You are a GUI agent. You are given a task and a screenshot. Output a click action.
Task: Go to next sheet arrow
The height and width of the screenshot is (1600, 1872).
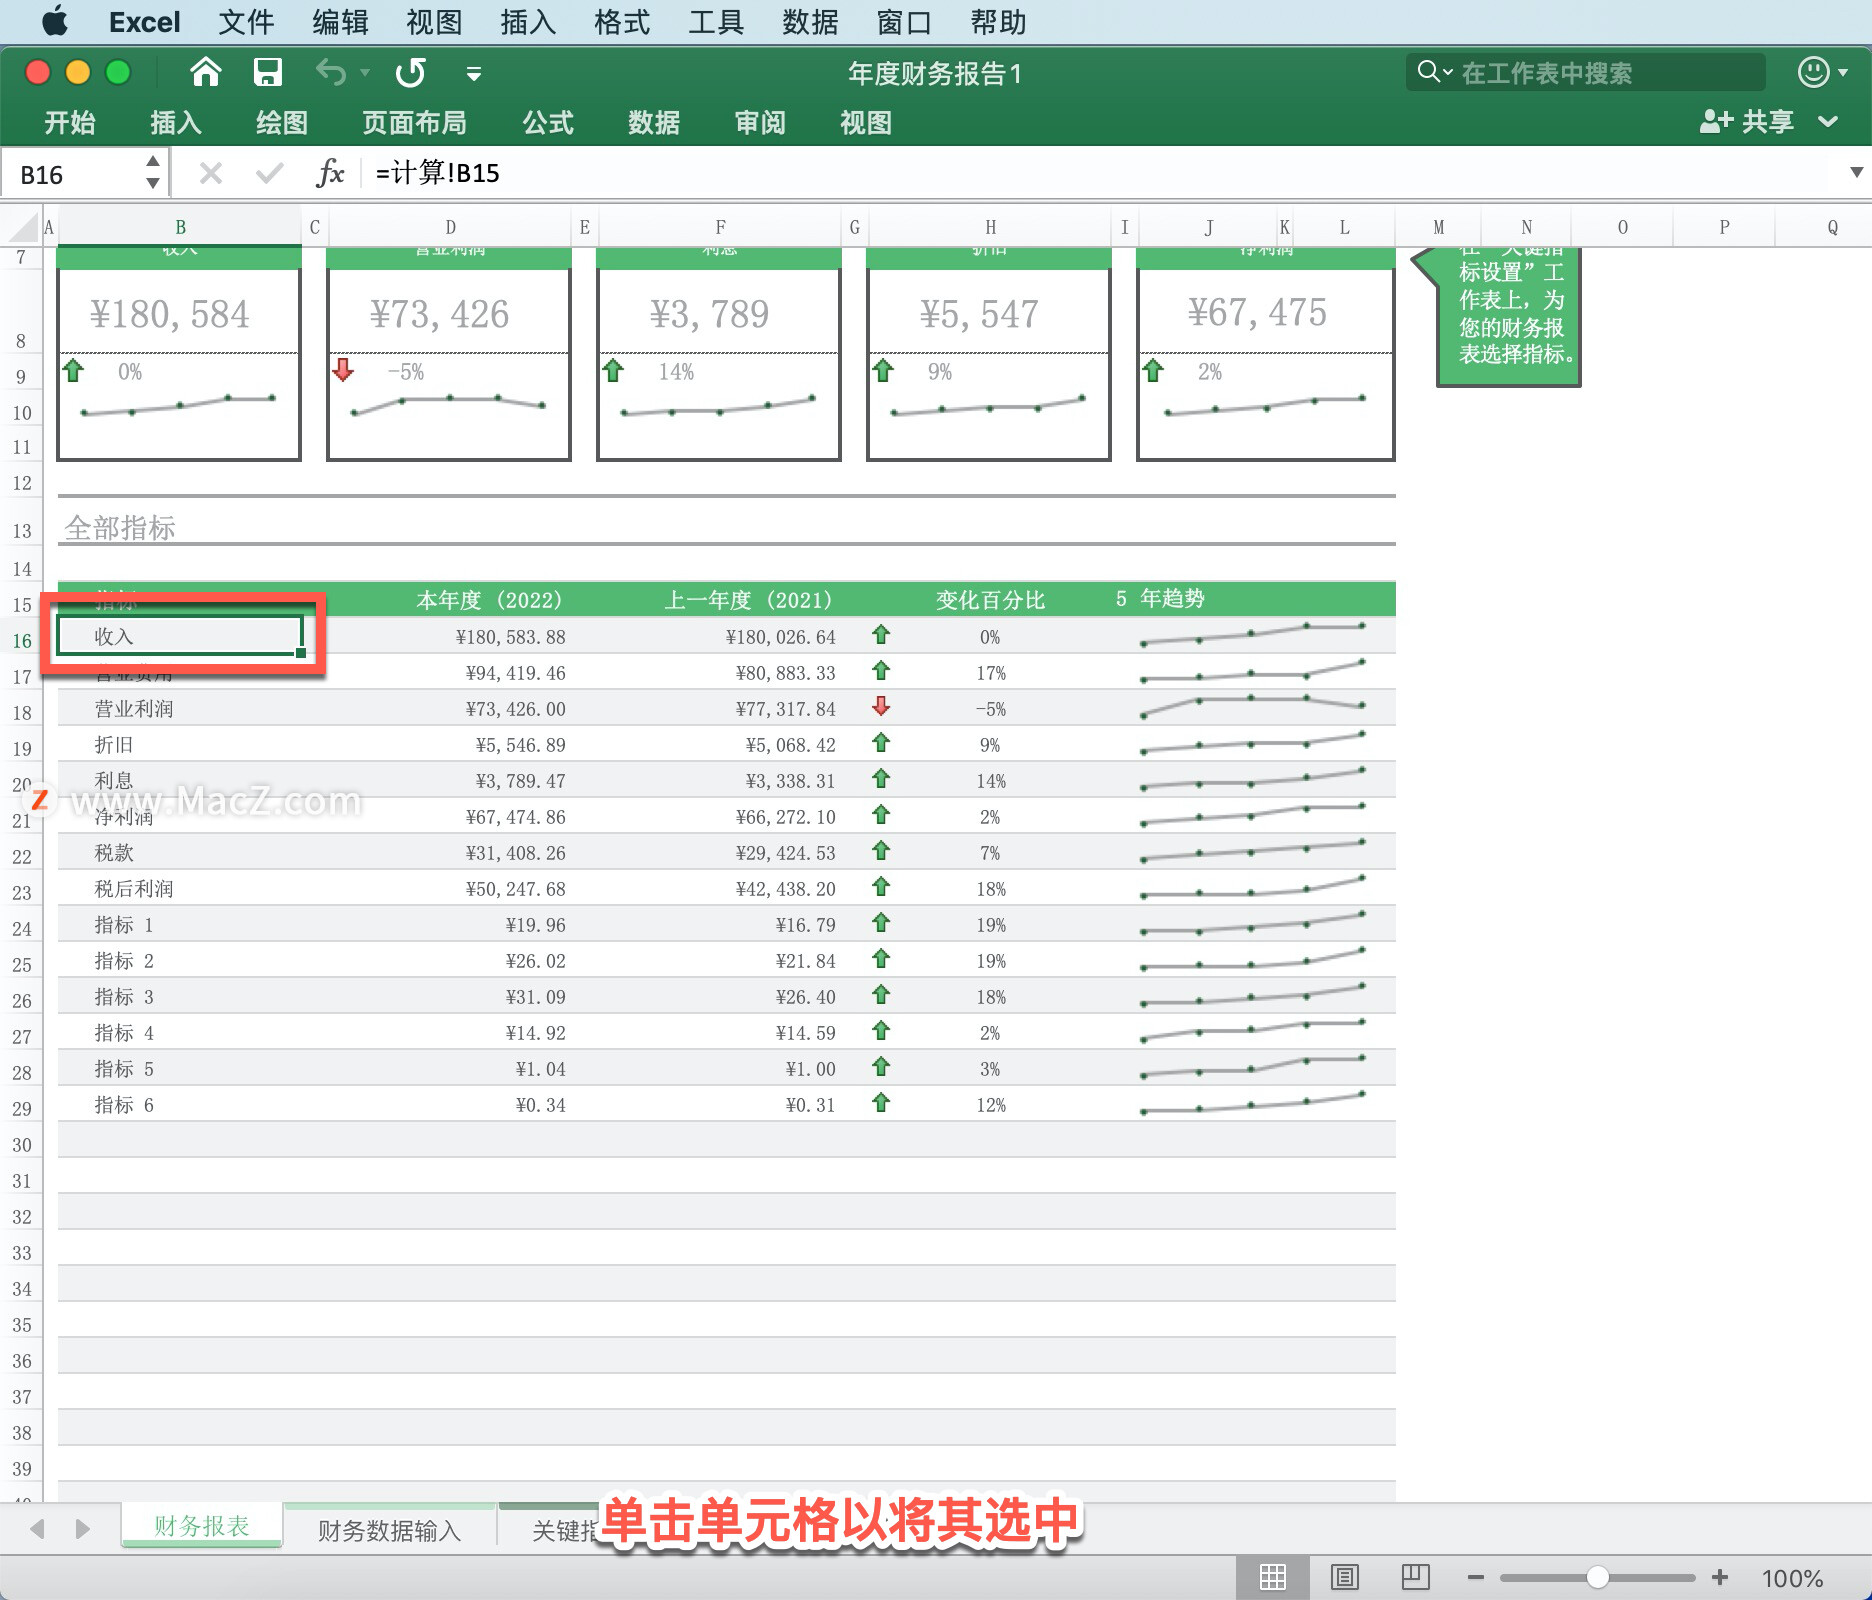83,1528
